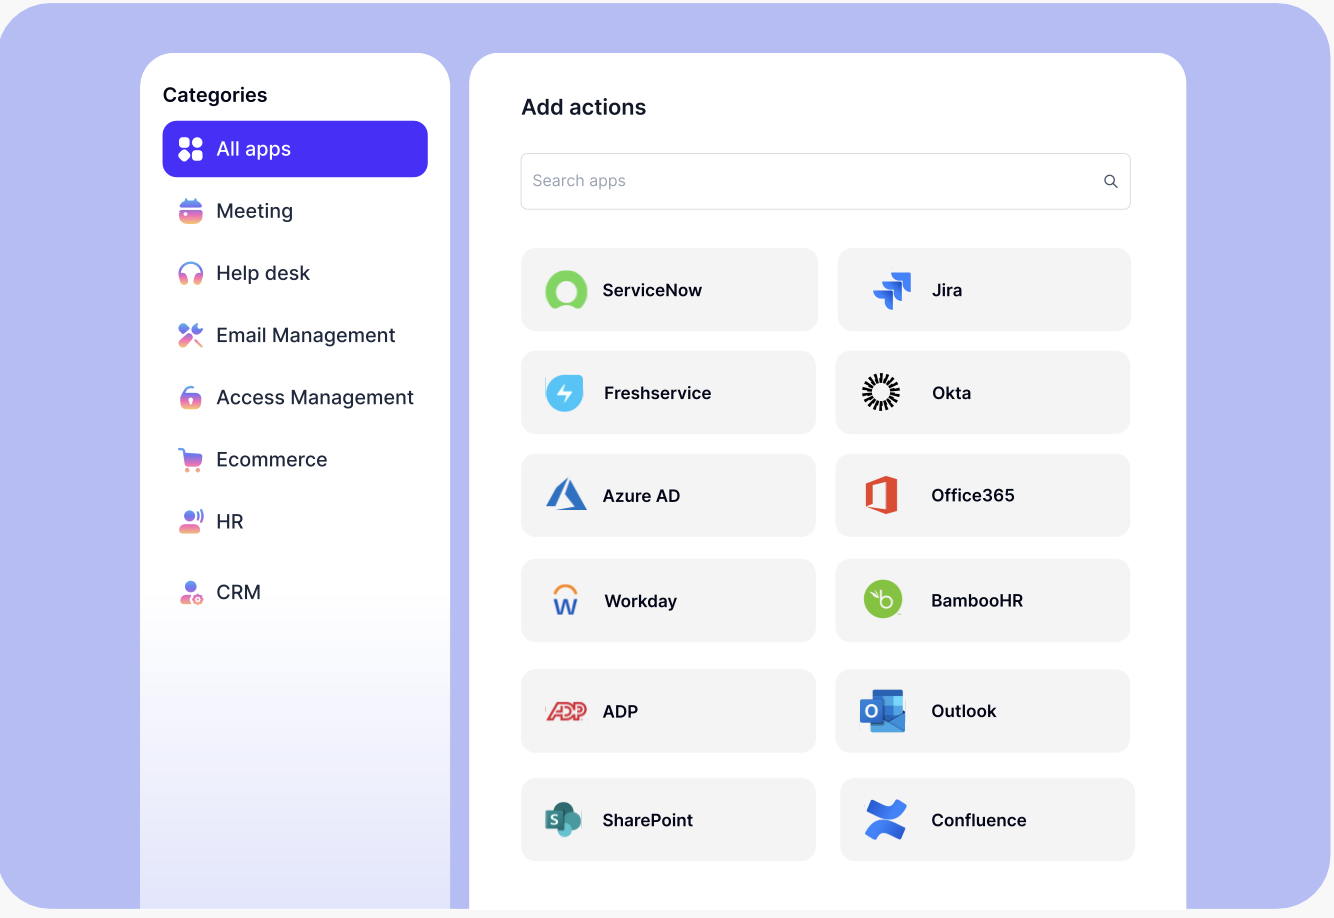Image resolution: width=1334 pixels, height=918 pixels.
Task: Click the Azure AD logo
Action: tap(566, 495)
